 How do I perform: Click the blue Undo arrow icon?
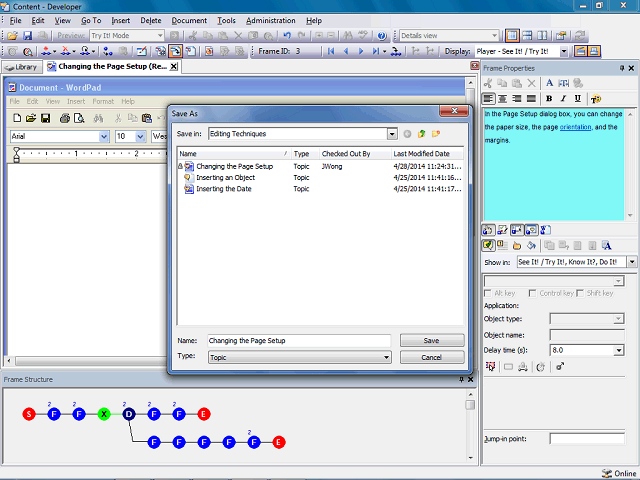point(287,36)
